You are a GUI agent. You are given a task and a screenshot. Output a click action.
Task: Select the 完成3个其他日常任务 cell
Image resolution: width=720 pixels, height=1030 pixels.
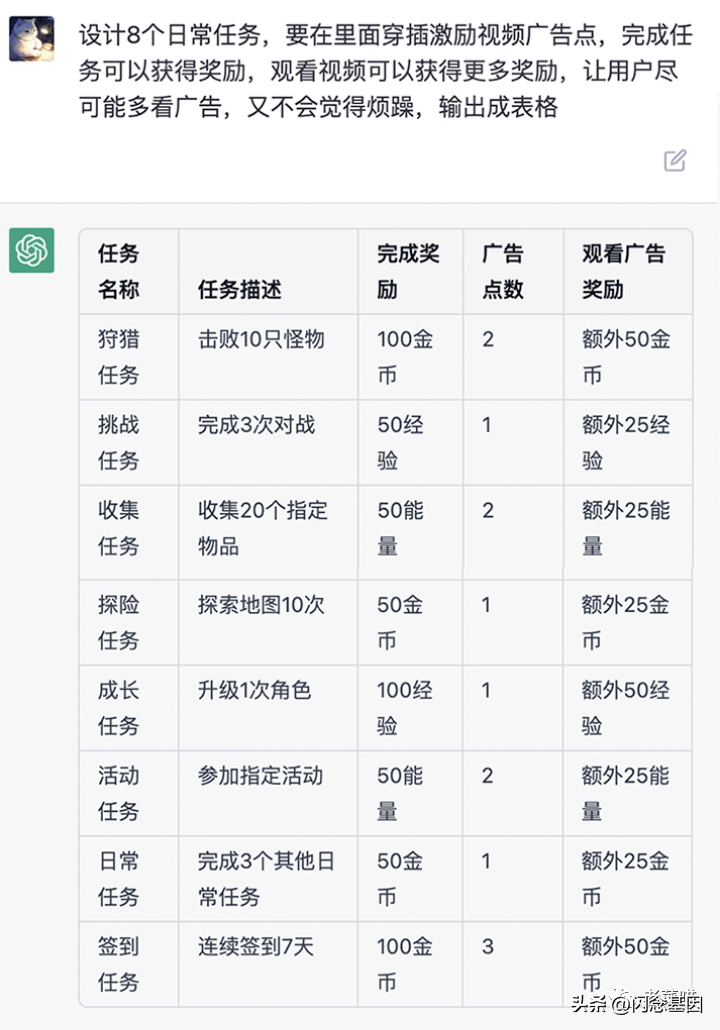click(x=265, y=878)
